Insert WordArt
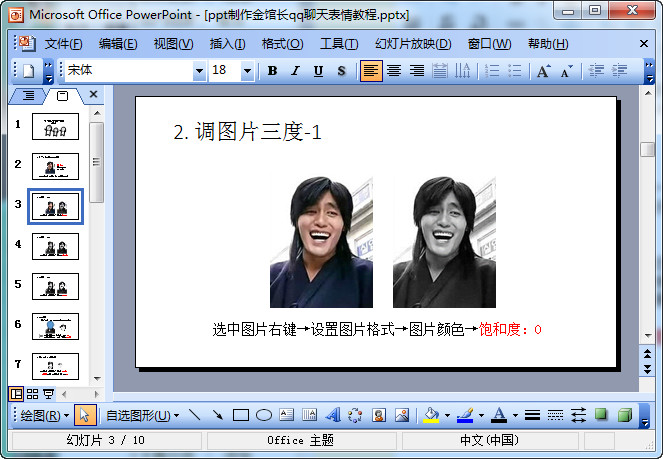 coord(333,415)
